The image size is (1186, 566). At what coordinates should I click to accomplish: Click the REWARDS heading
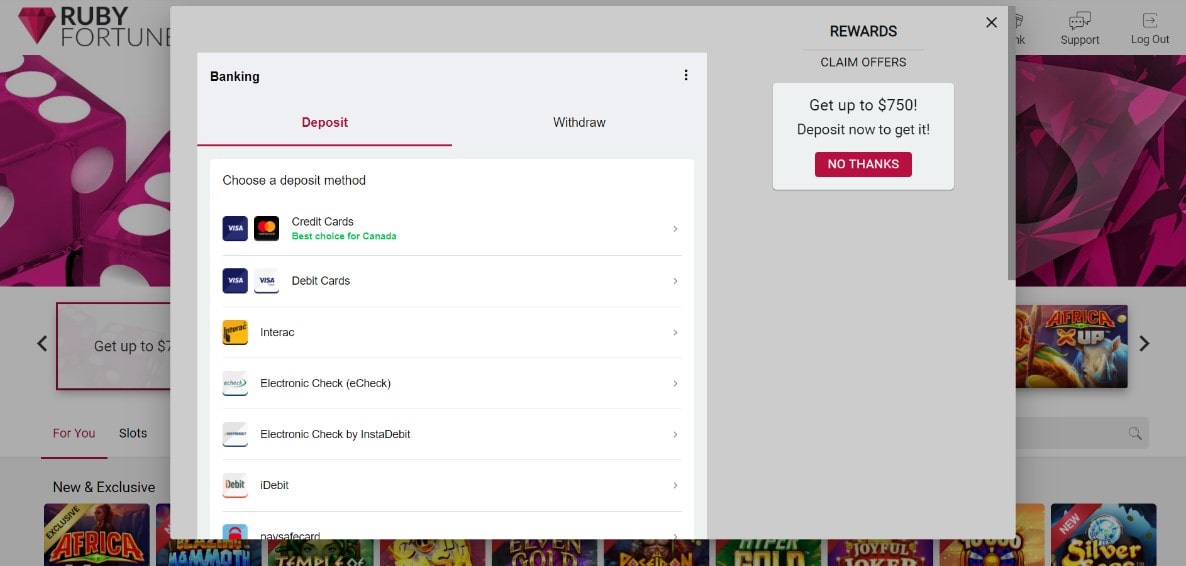pos(863,31)
